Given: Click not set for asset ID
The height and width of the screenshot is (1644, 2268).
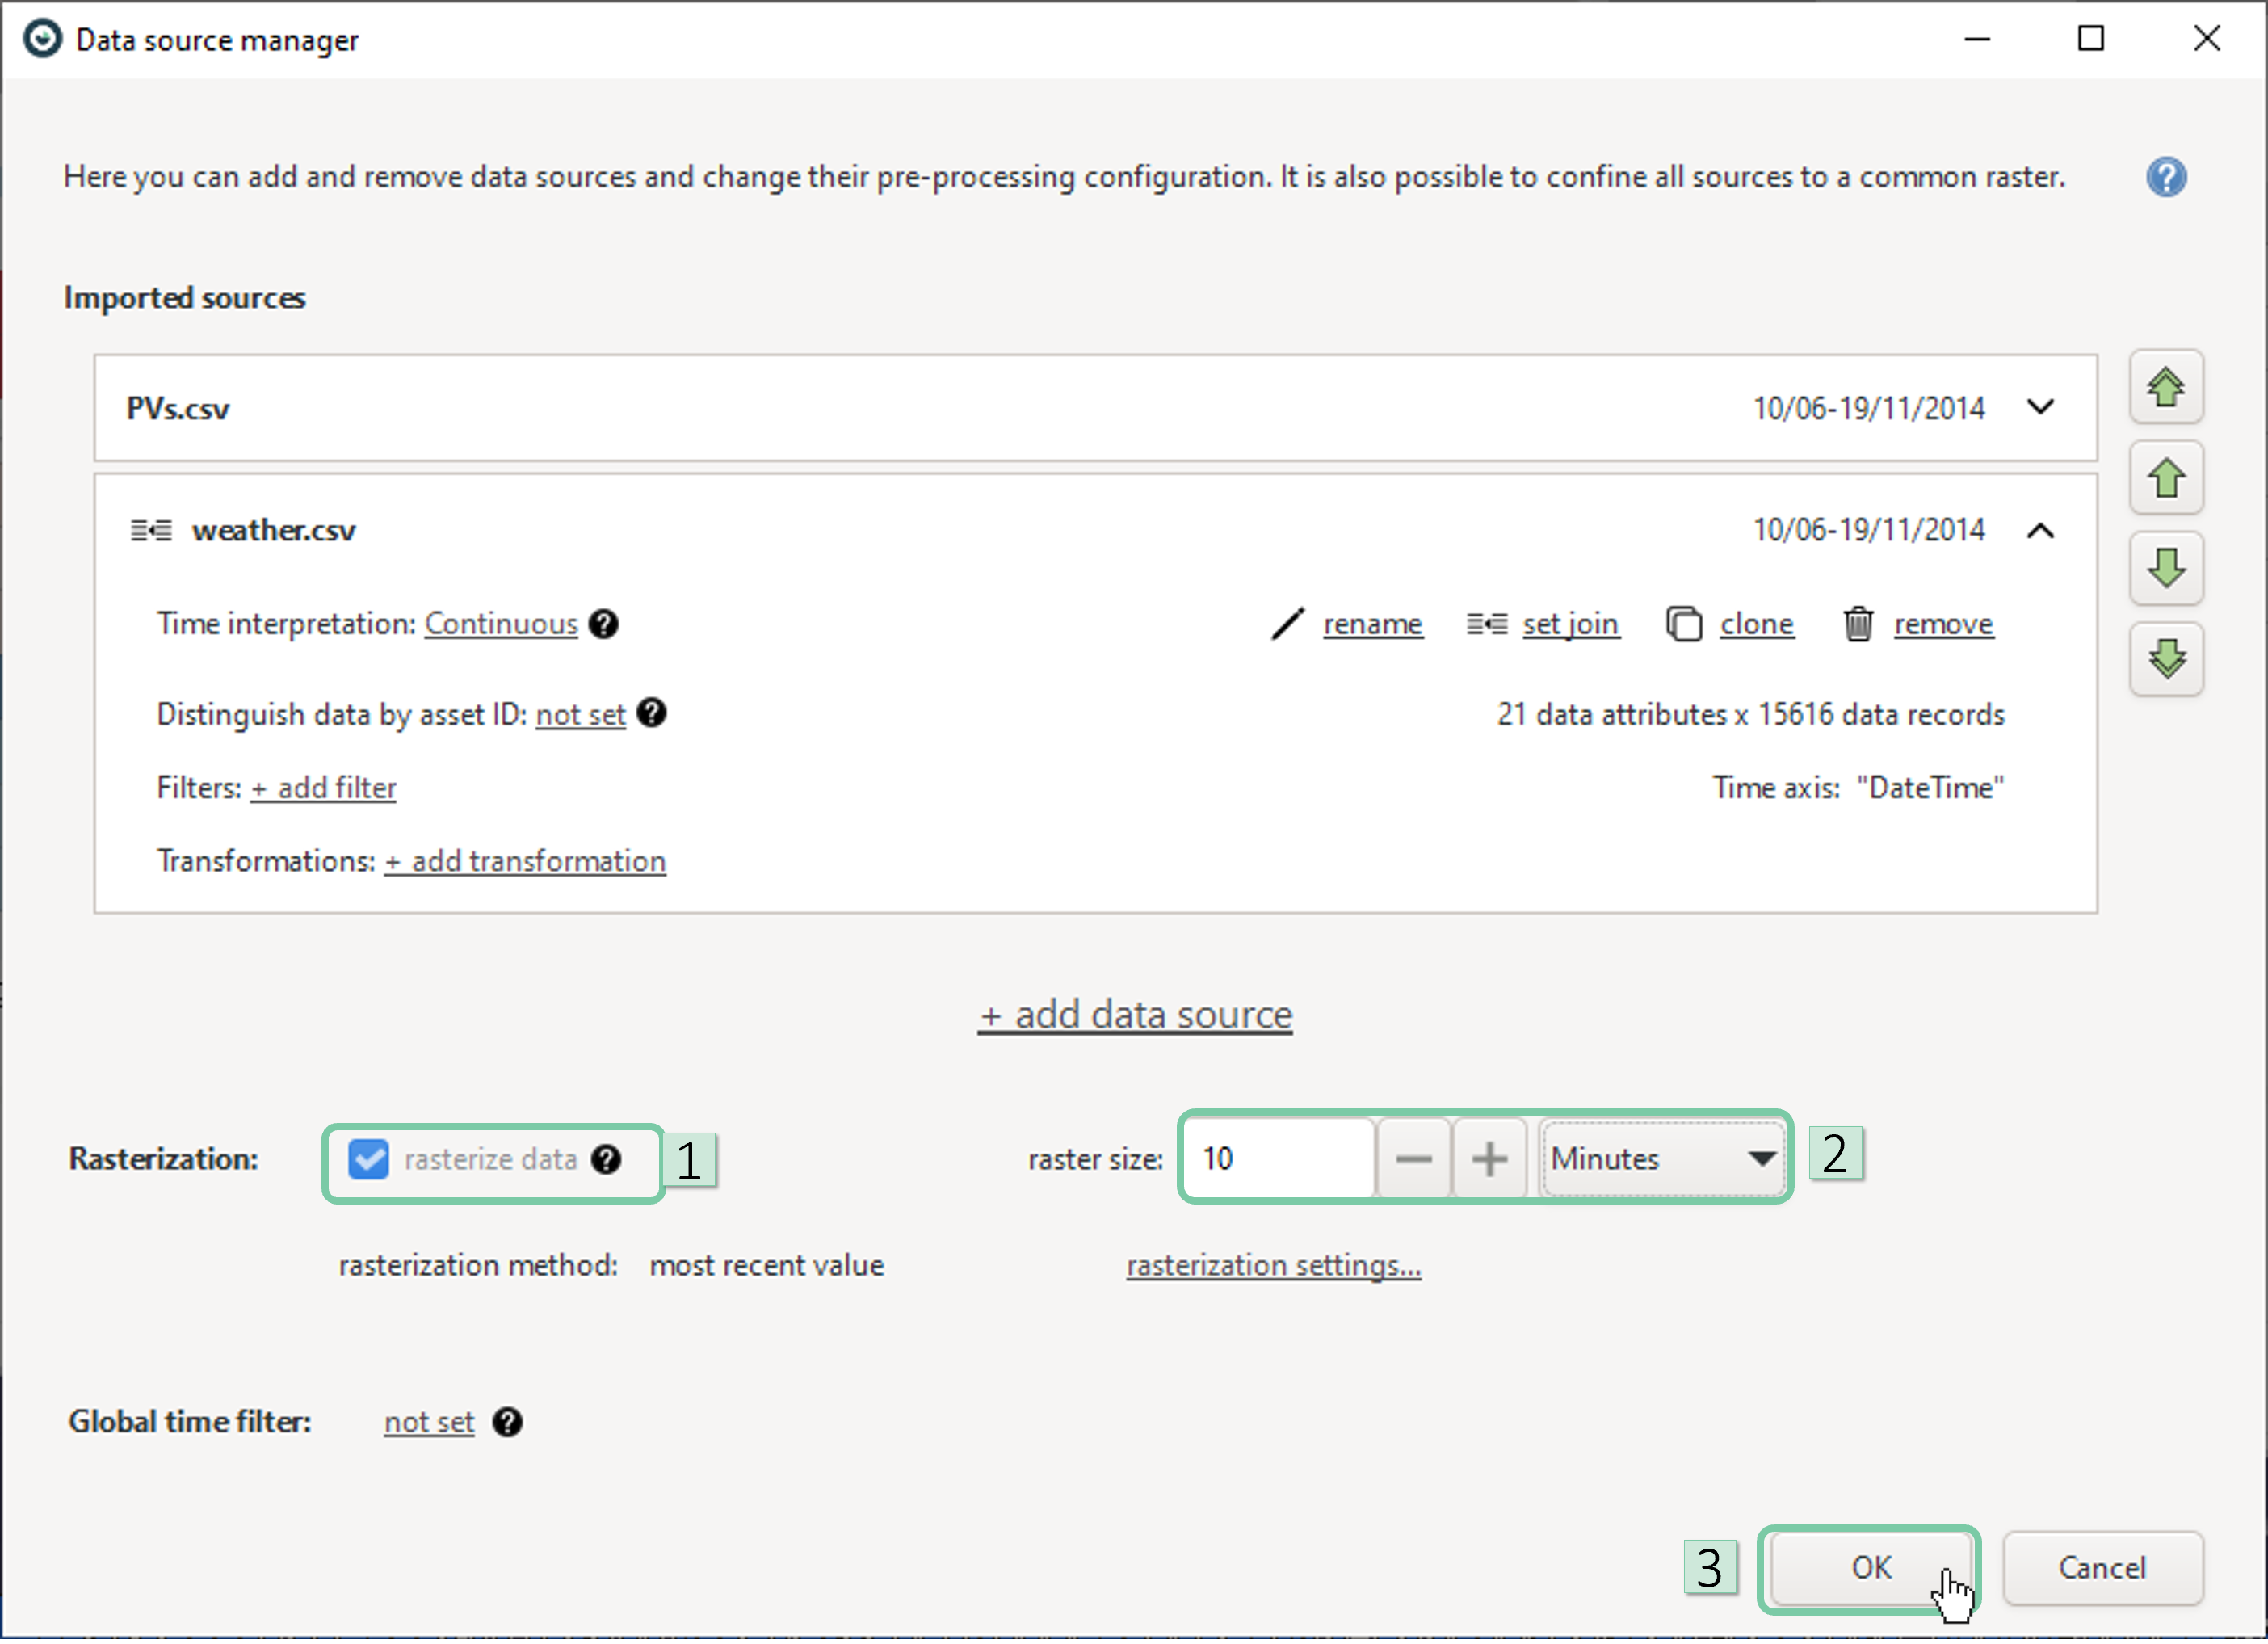Looking at the screenshot, I should [580, 715].
